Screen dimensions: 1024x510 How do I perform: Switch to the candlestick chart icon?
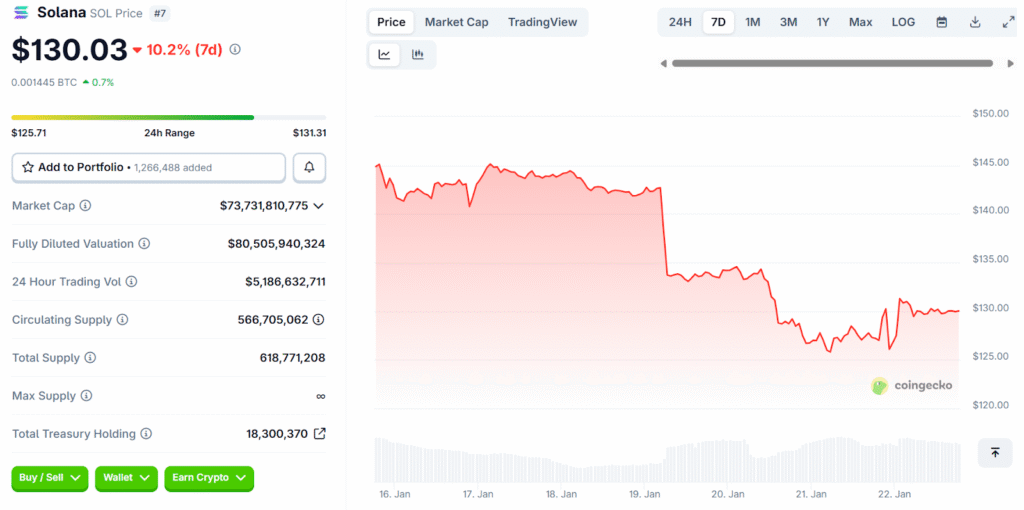click(418, 55)
